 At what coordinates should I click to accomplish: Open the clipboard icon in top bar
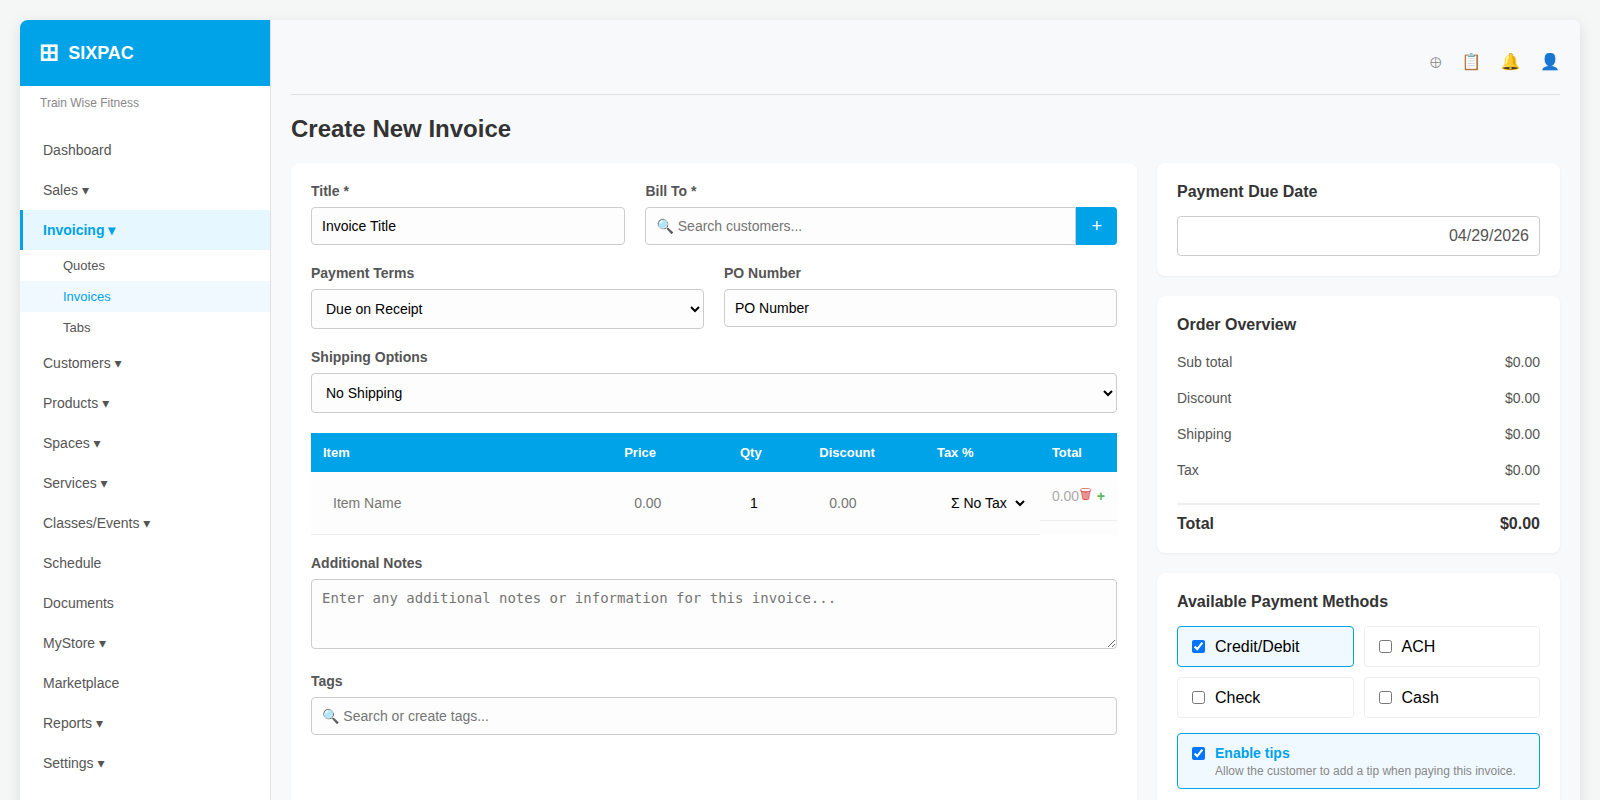coord(1471,62)
